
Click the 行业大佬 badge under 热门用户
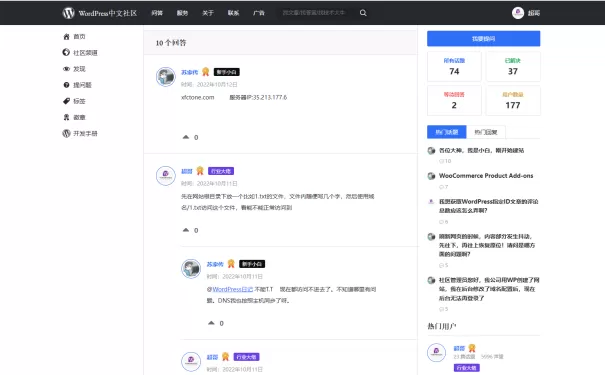pyautogui.click(x=466, y=368)
